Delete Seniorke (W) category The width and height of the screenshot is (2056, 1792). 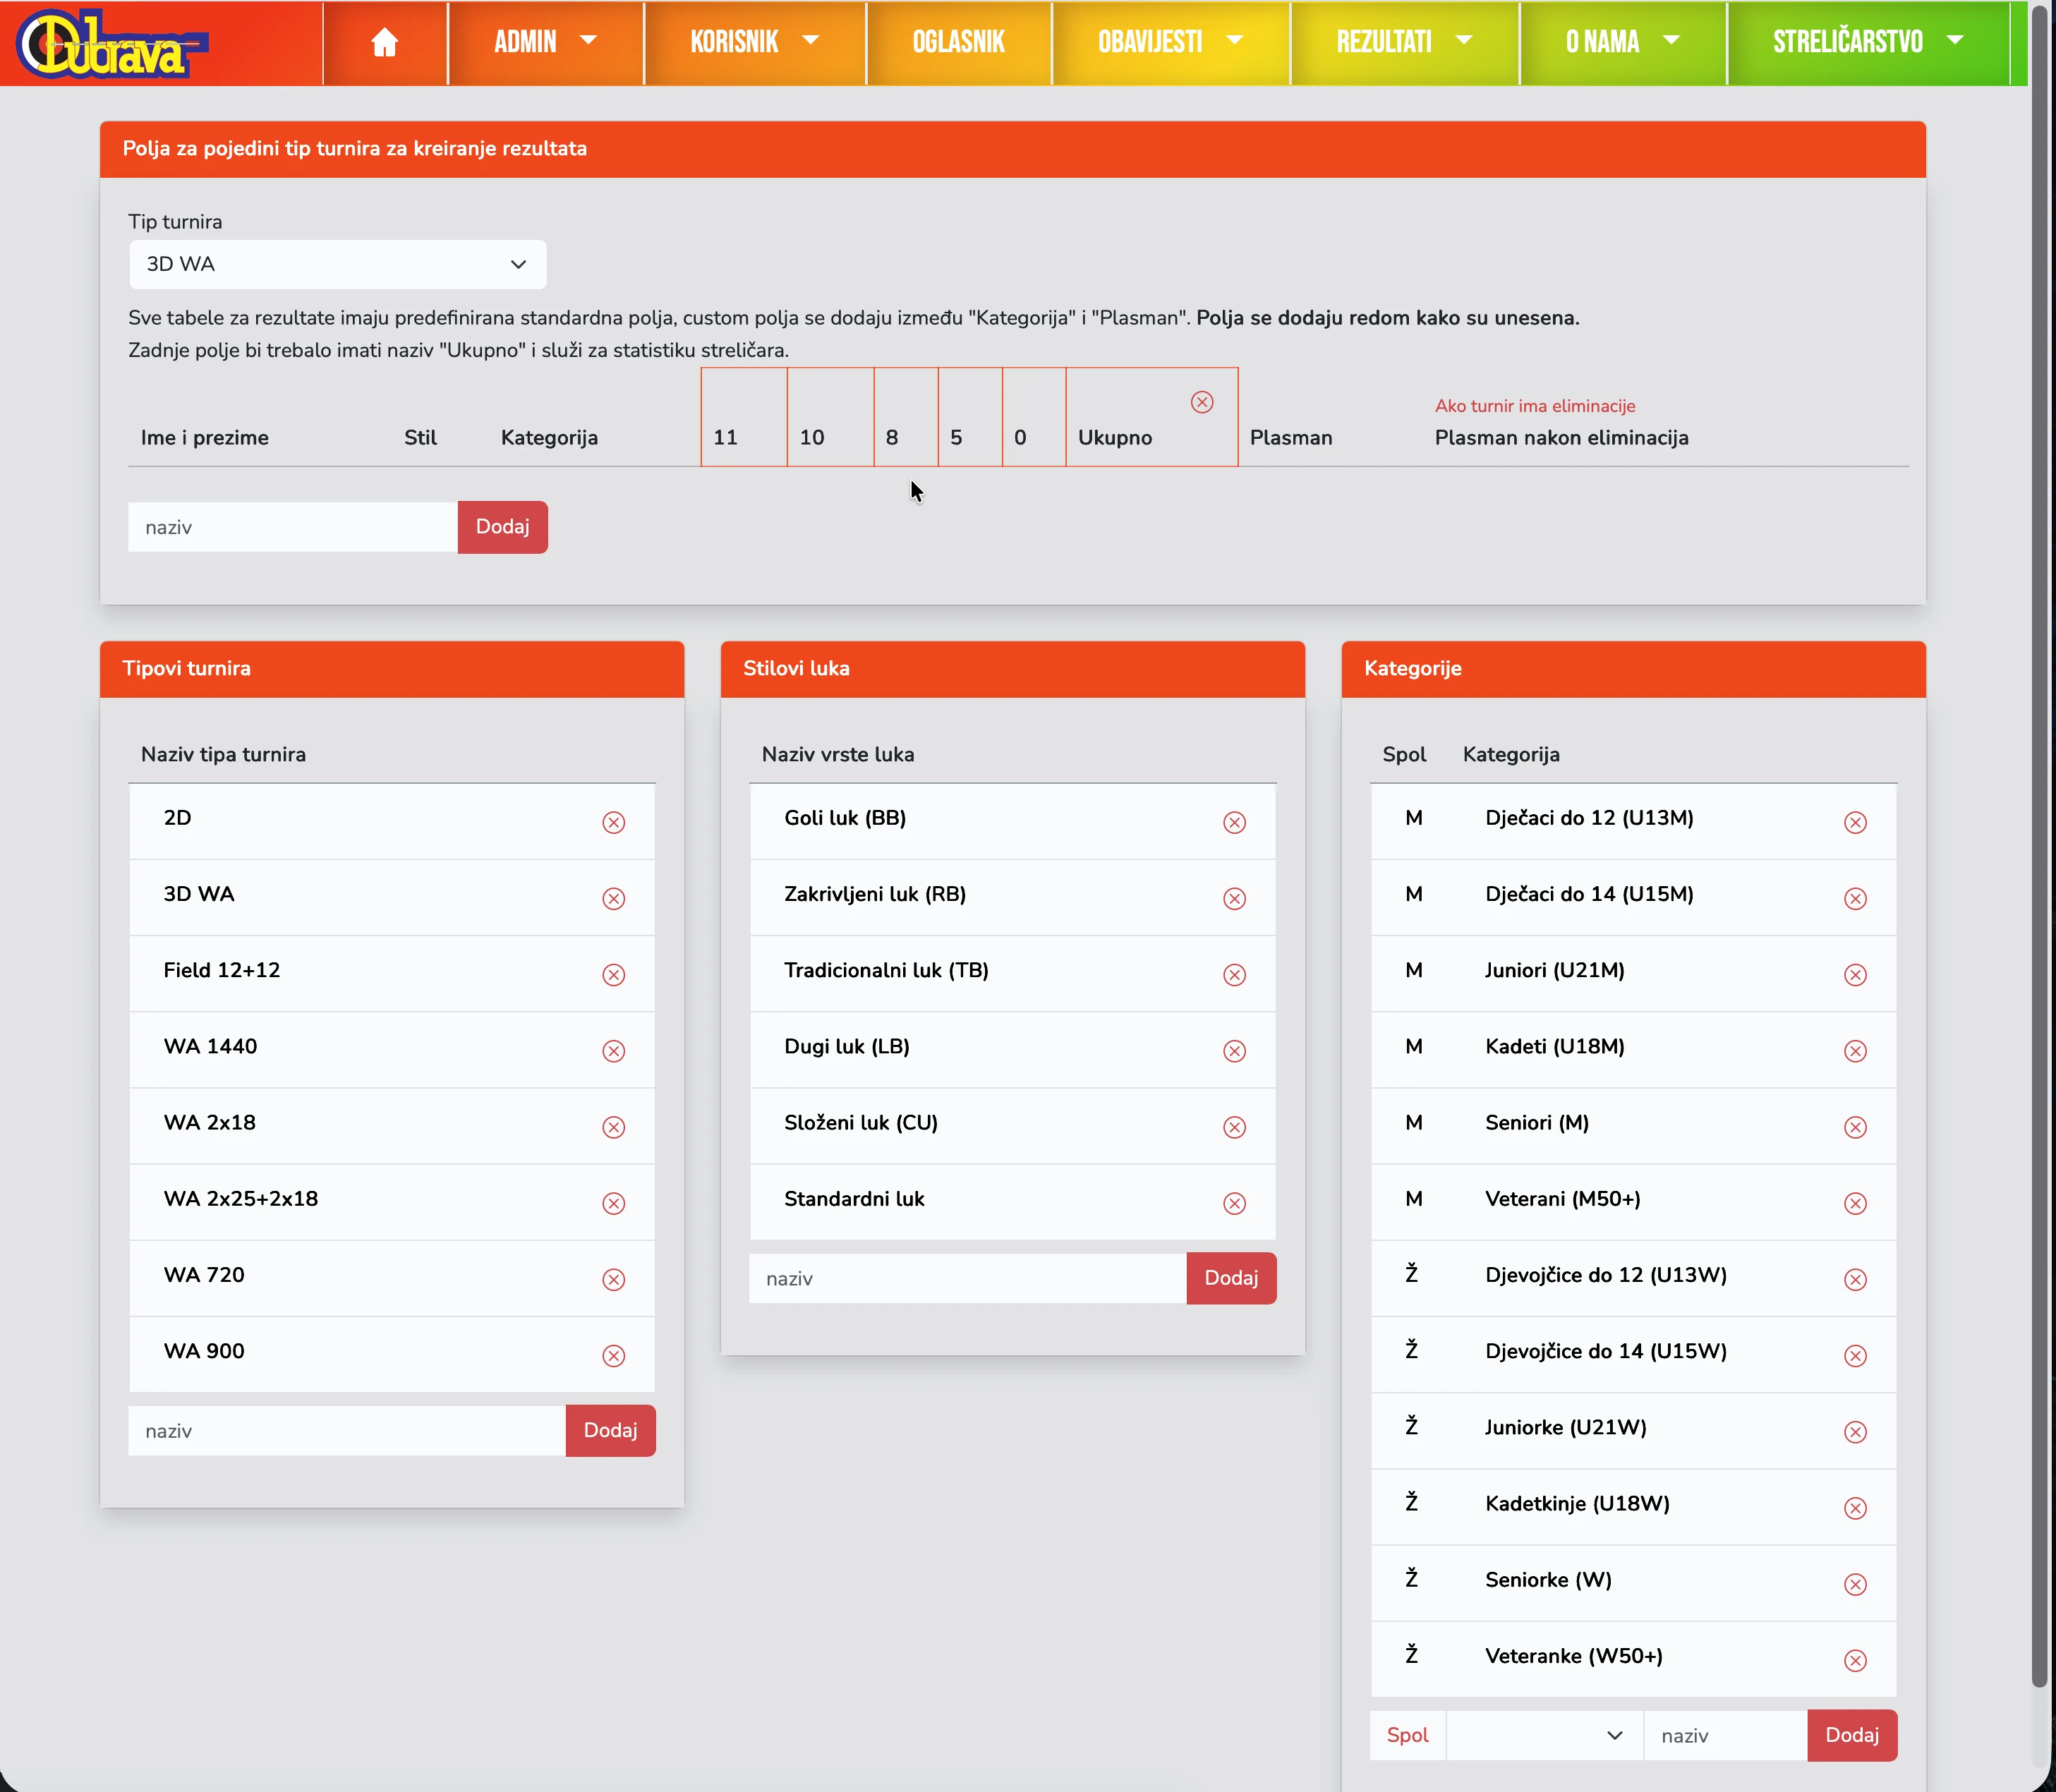point(1855,1584)
